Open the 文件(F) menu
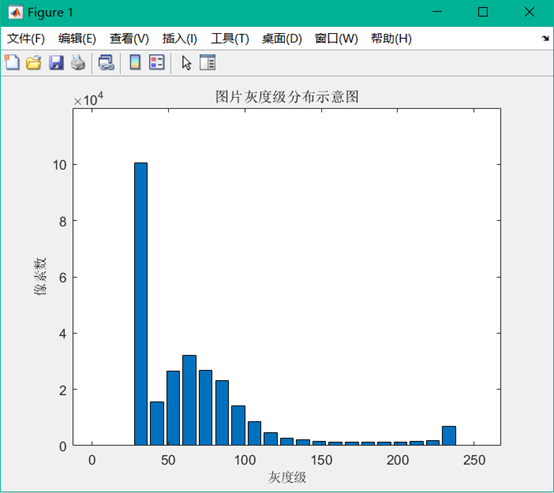 point(26,39)
